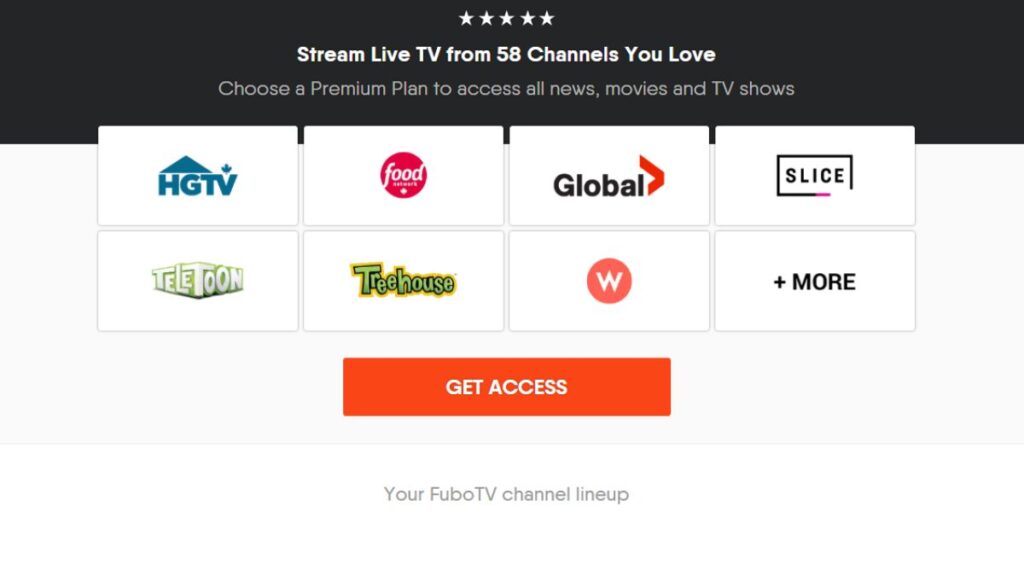The height and width of the screenshot is (576, 1024).
Task: Select the last rating star
Action: pos(547,18)
